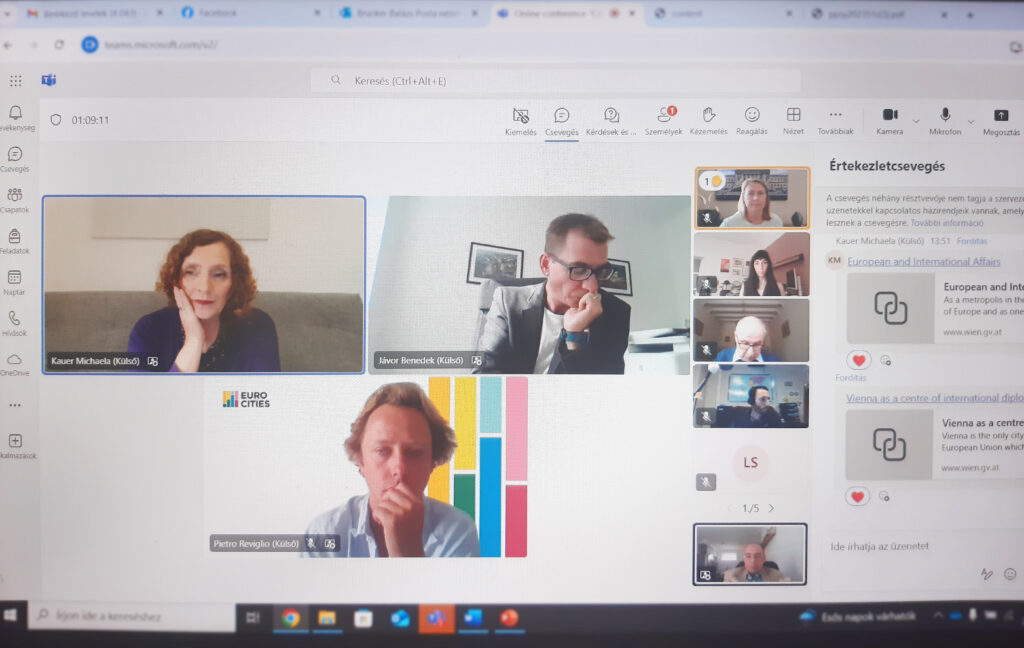
Task: Open the European and International Affairs link
Action: 923,261
